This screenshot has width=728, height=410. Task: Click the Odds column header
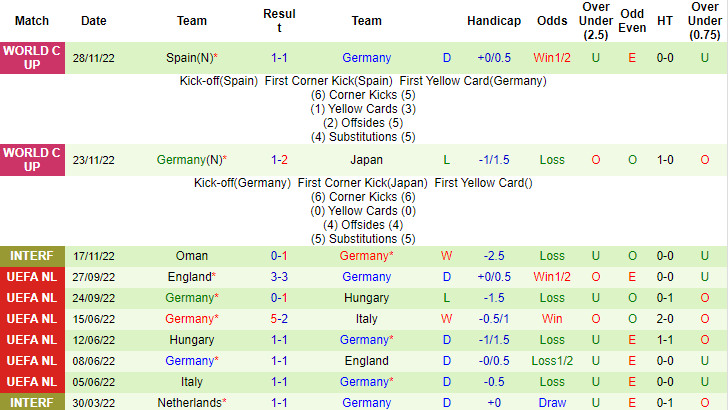point(552,20)
